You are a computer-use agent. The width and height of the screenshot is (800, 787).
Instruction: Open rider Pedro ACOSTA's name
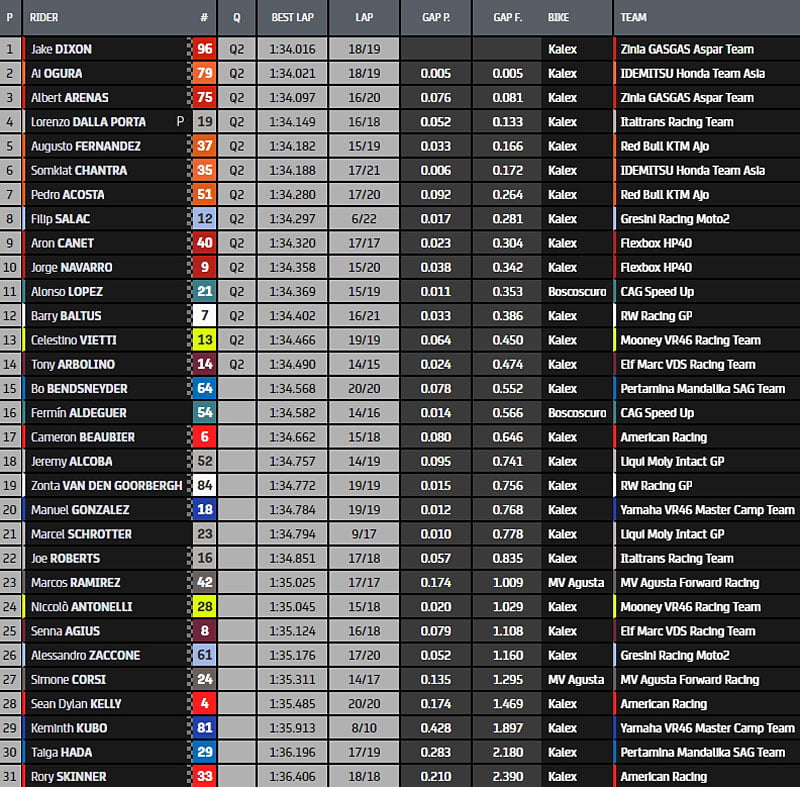click(x=67, y=195)
